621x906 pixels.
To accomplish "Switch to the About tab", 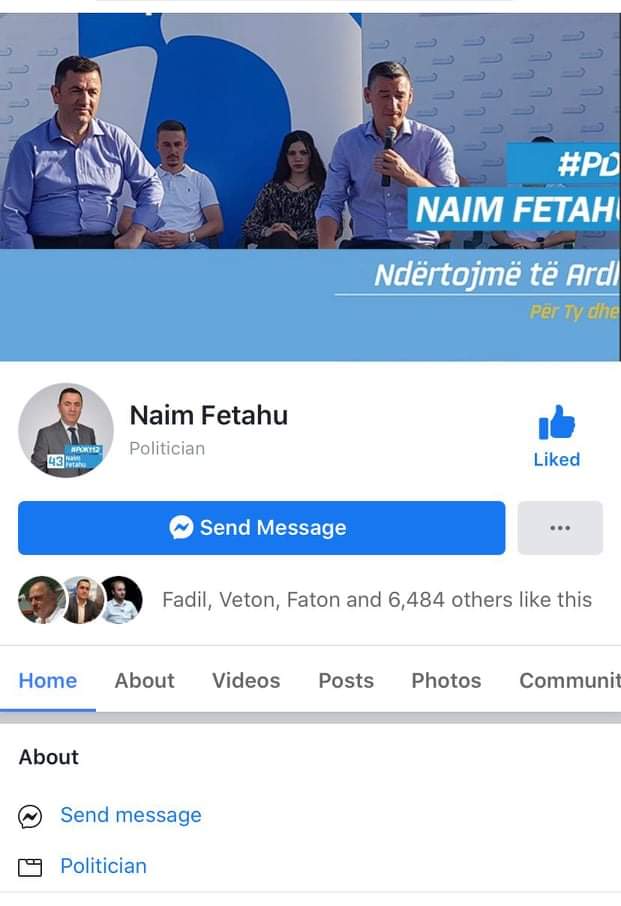I will pos(144,681).
